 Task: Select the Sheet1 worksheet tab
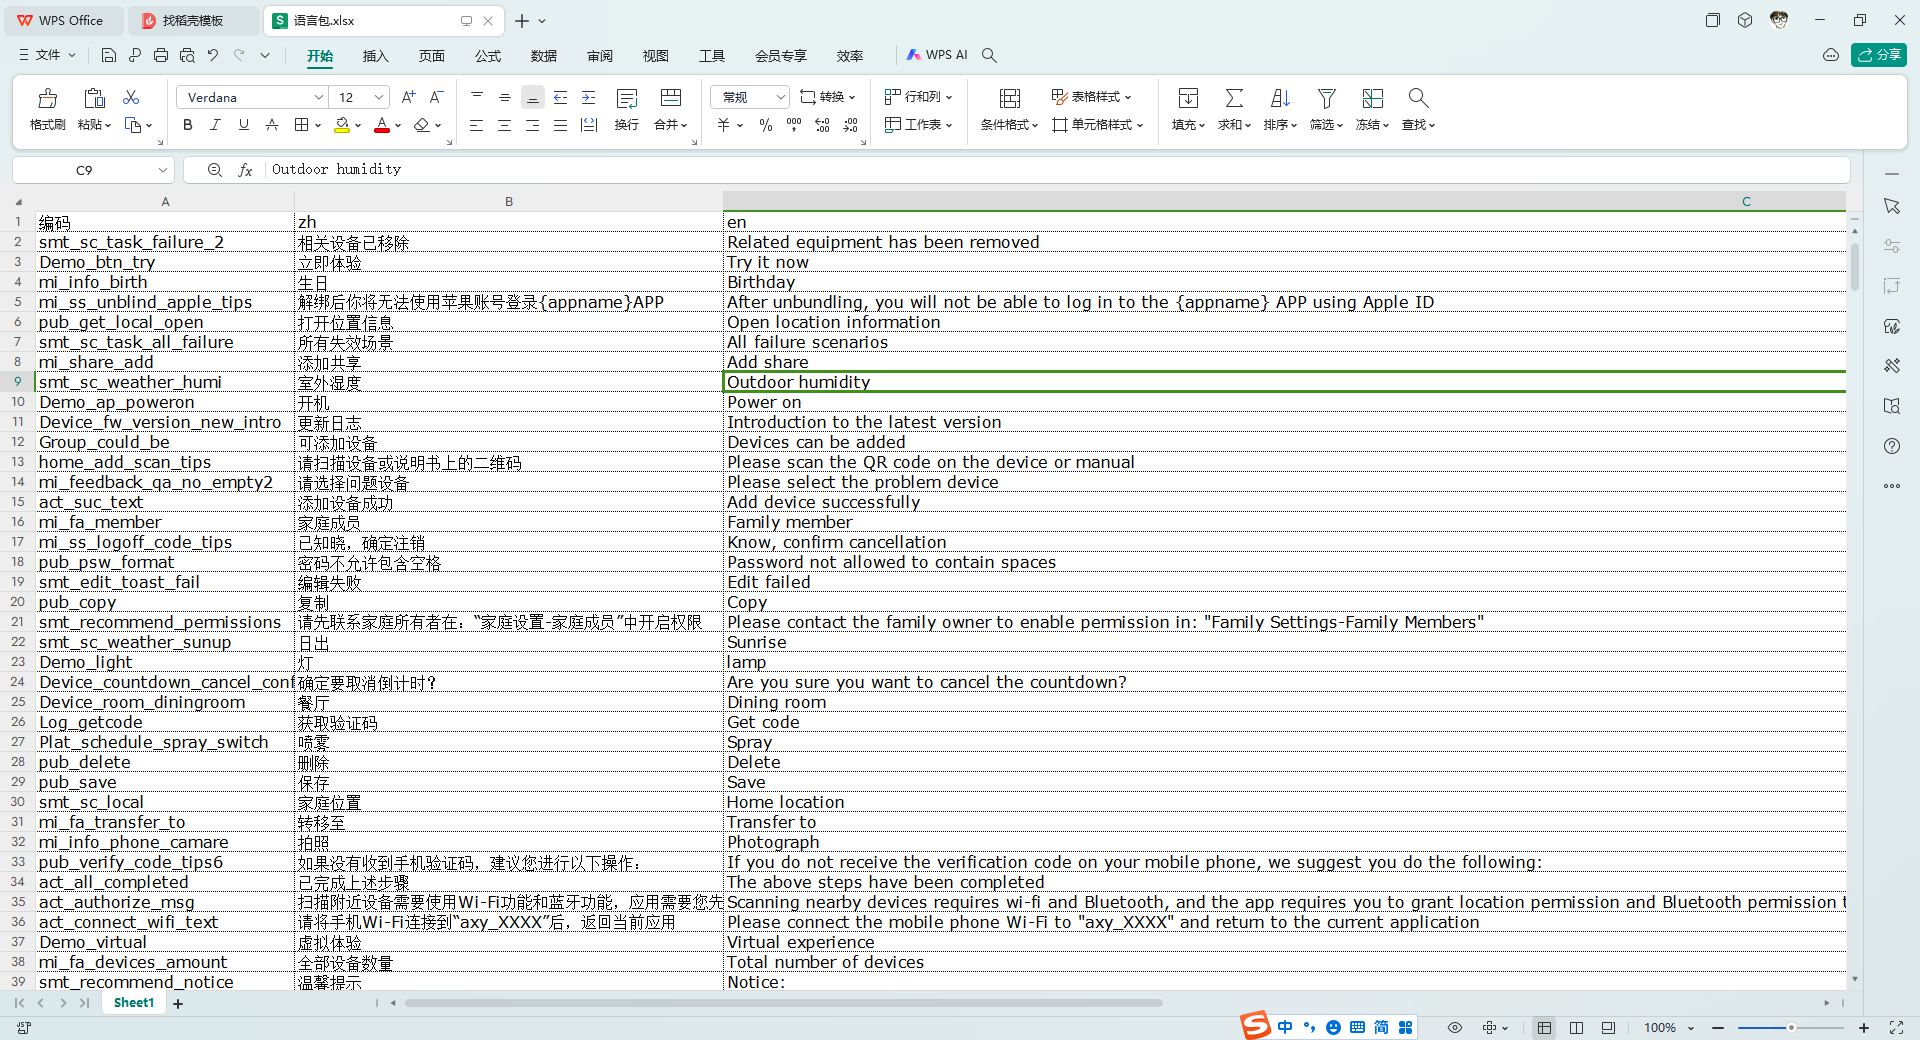(x=134, y=1003)
